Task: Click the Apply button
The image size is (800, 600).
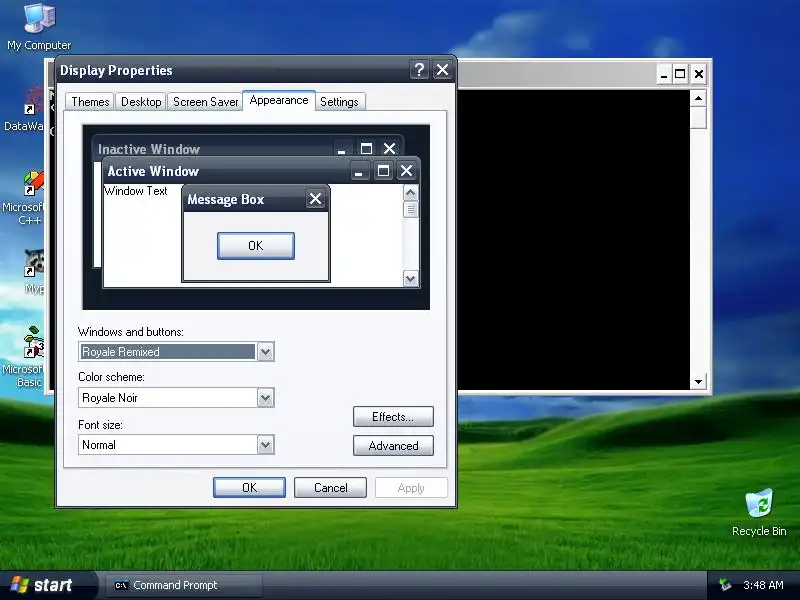Action: (x=411, y=487)
